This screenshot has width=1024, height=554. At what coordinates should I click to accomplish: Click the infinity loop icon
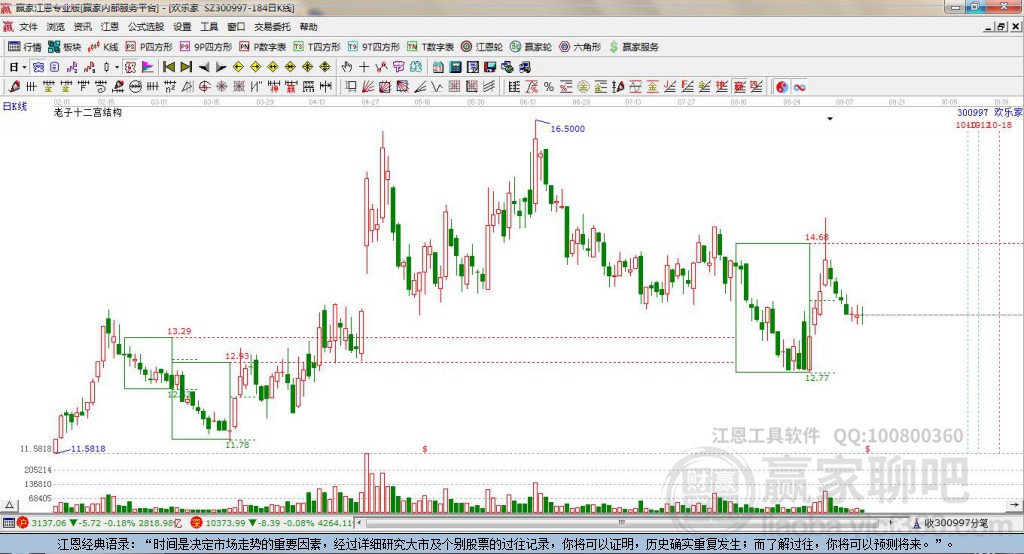point(799,87)
